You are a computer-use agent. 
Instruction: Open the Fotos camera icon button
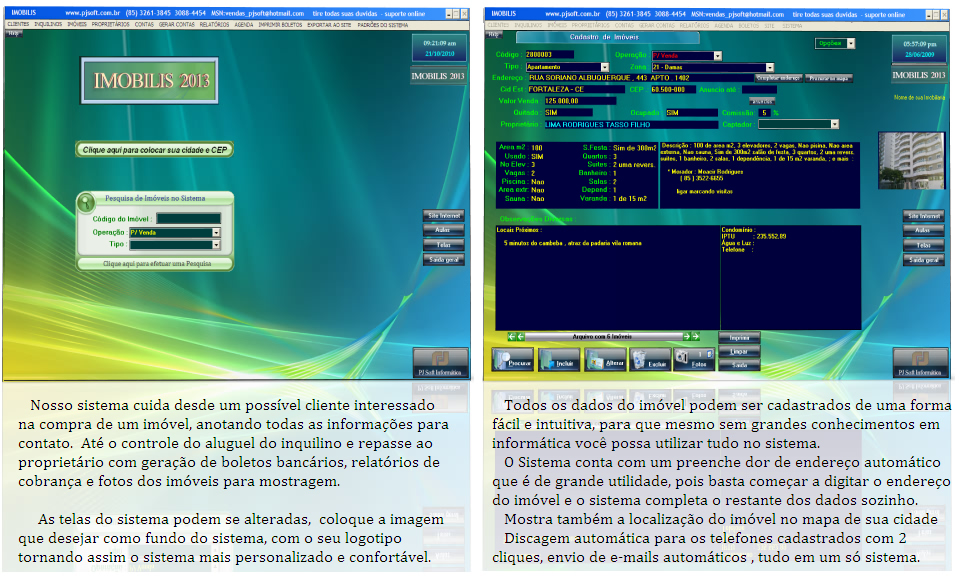695,360
